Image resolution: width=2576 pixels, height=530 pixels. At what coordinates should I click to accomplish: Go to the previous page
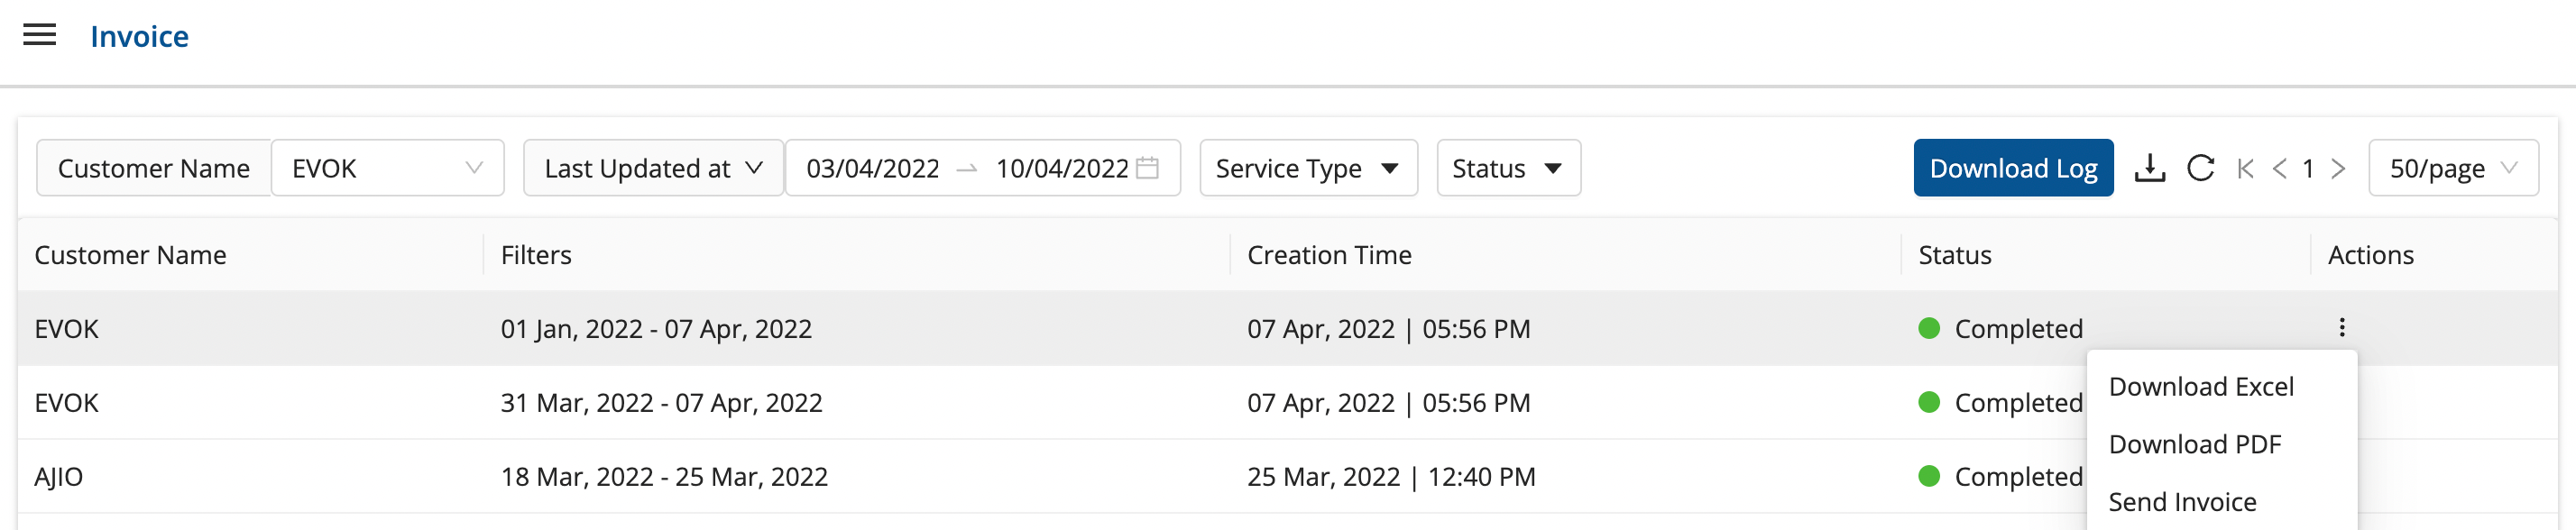pos(2279,168)
